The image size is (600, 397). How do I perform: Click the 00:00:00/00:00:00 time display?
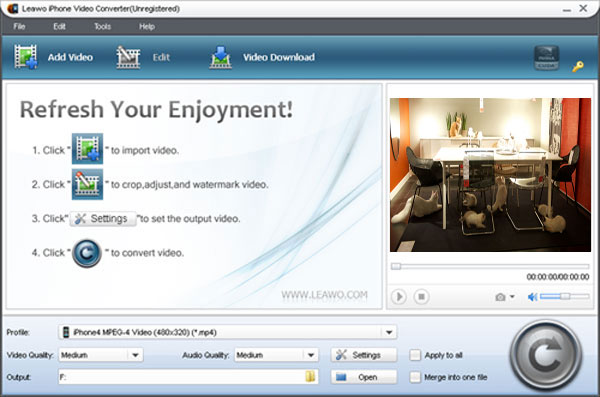pyautogui.click(x=558, y=277)
